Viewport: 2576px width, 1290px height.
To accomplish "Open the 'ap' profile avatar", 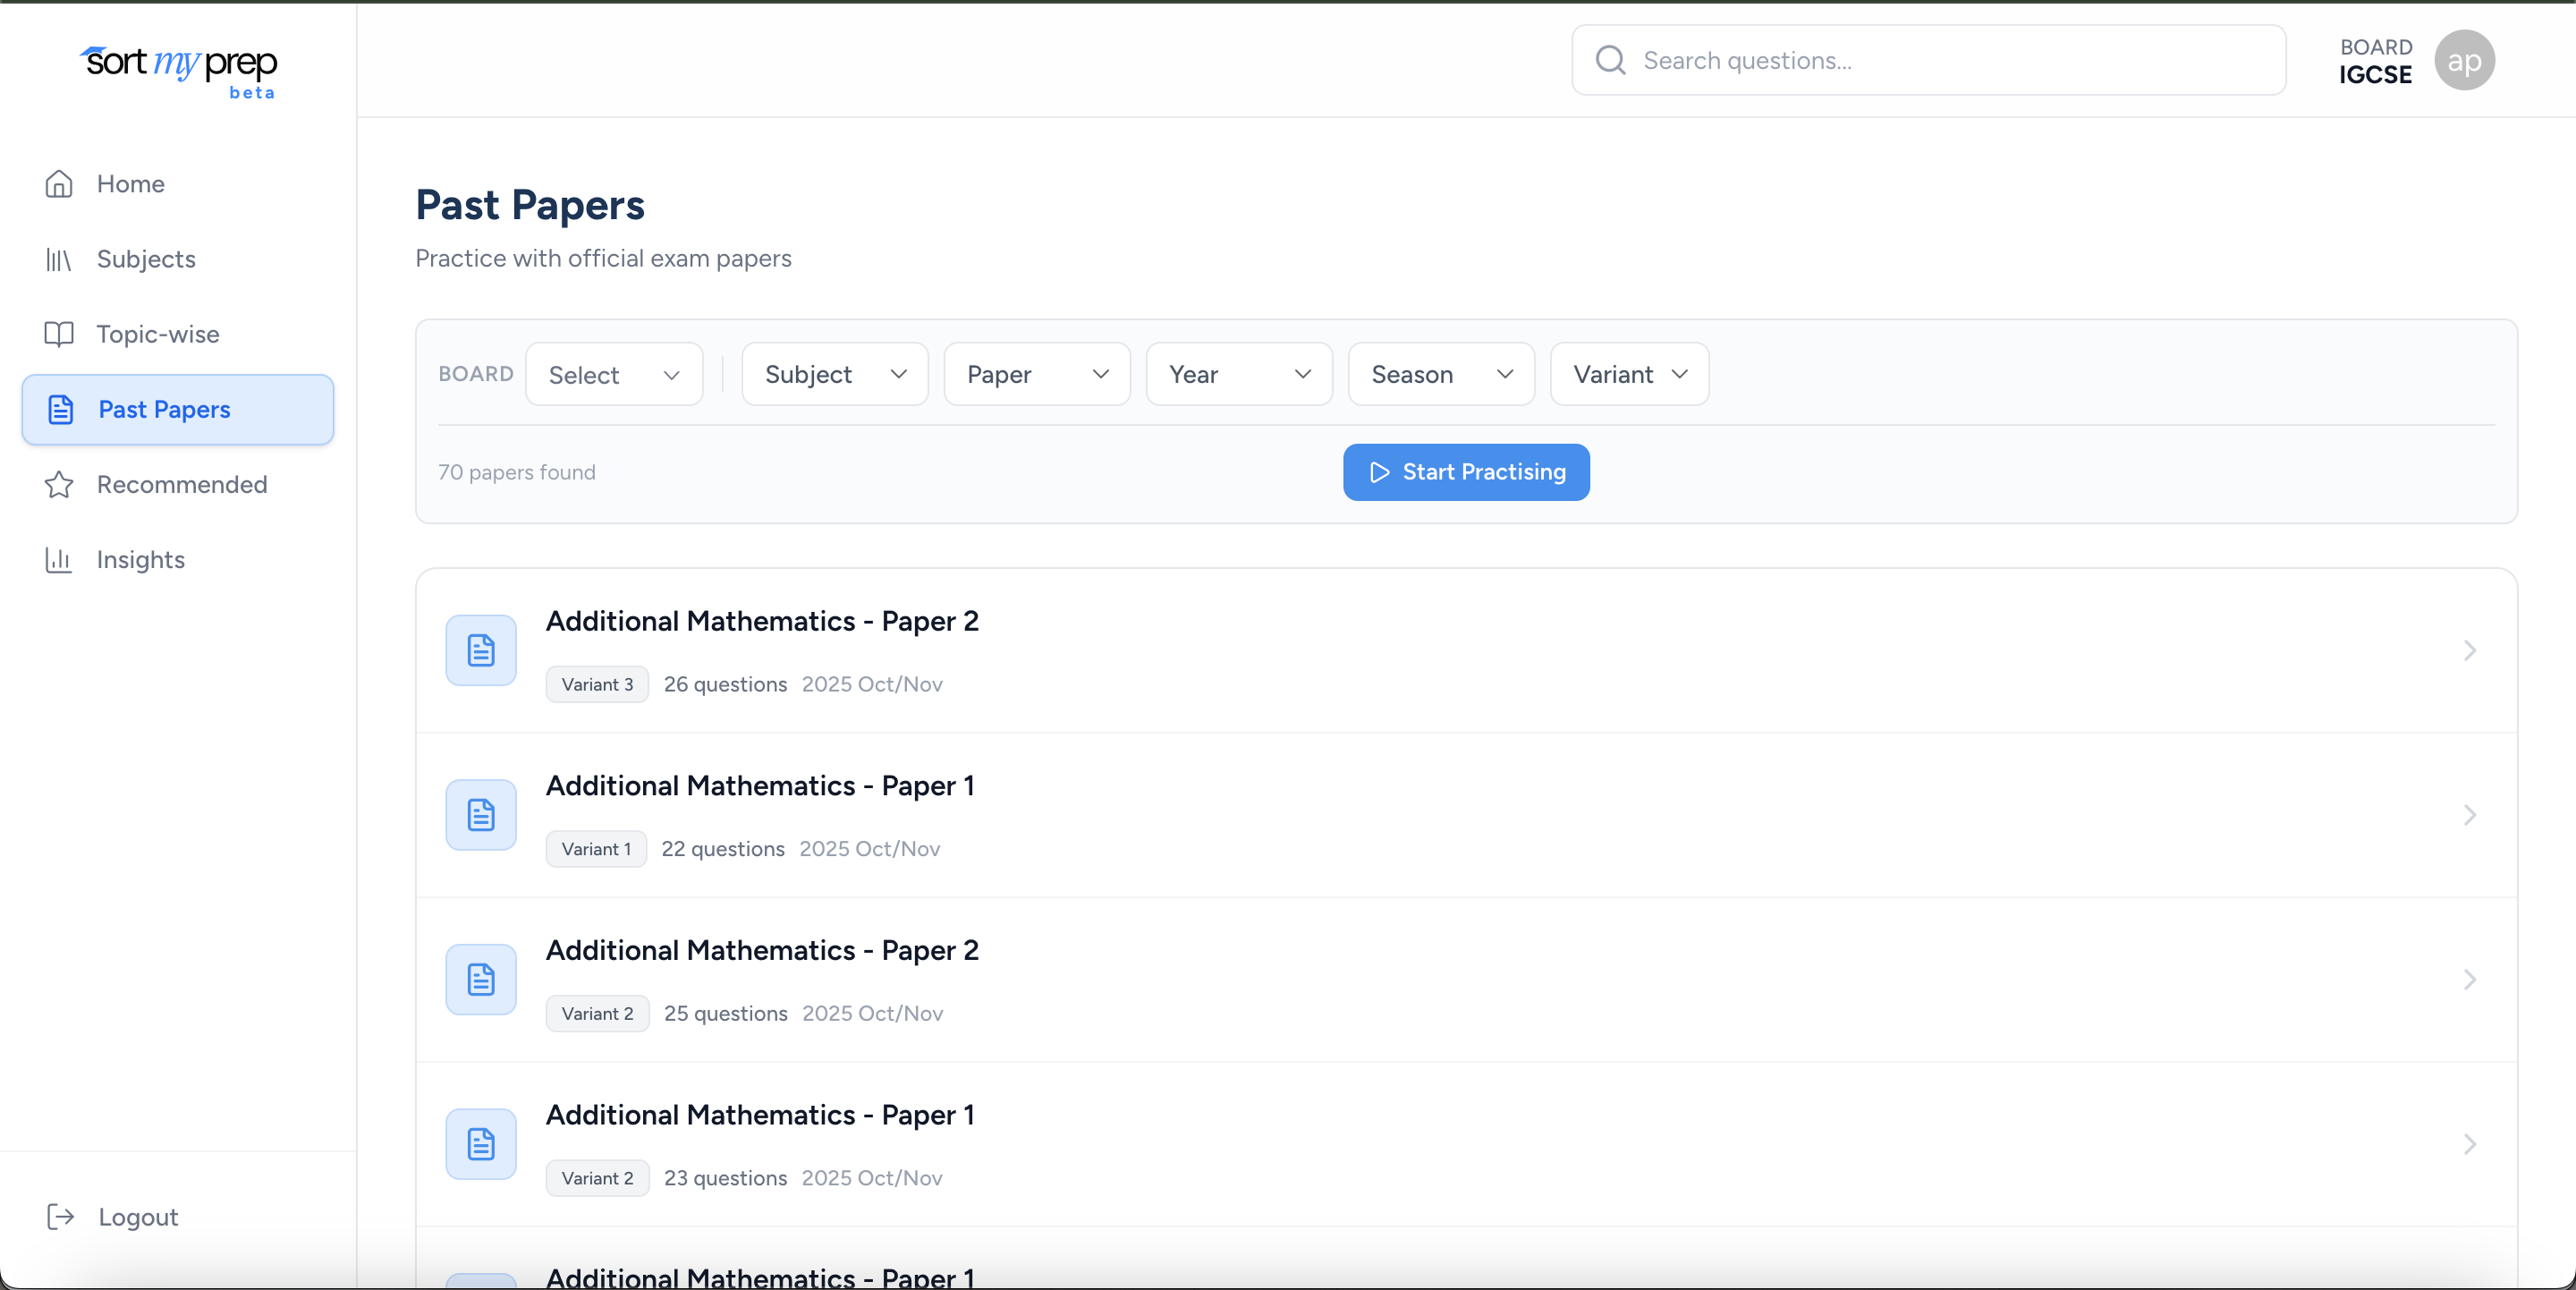I will [x=2464, y=60].
